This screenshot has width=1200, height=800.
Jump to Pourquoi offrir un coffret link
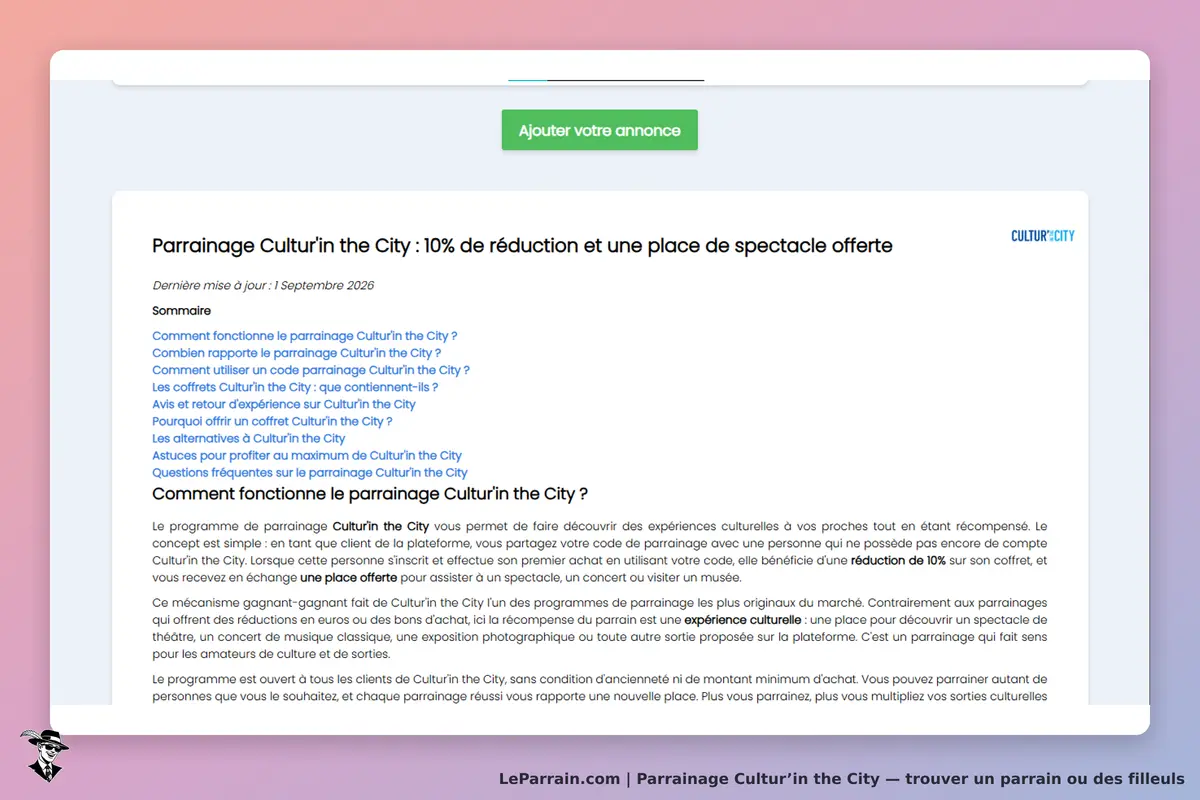pos(272,421)
